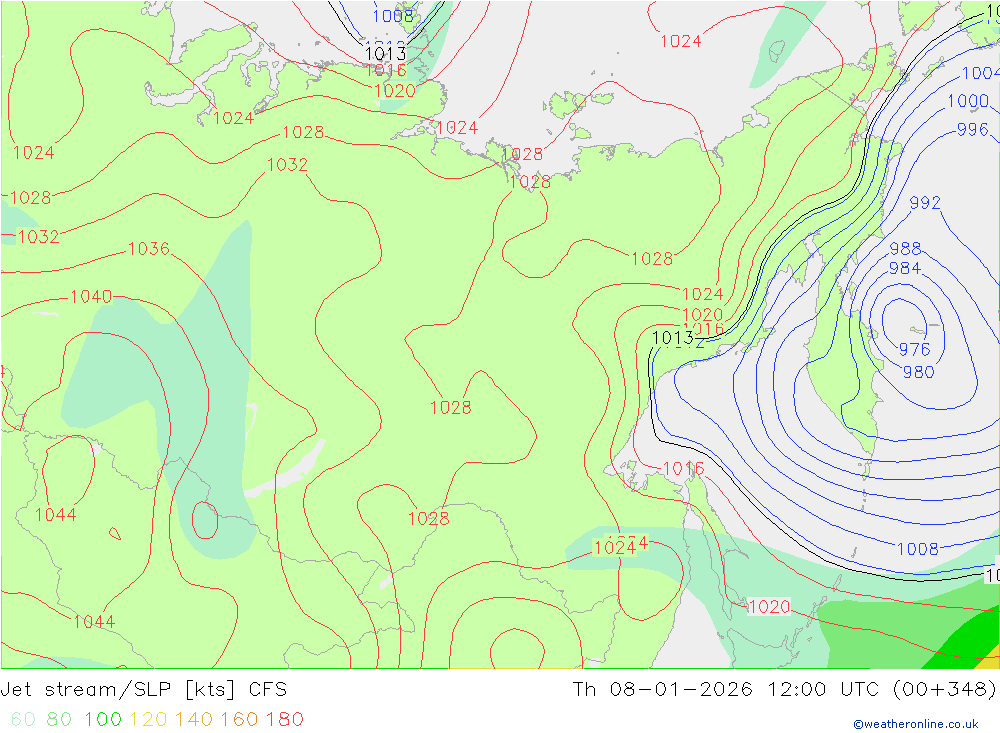The width and height of the screenshot is (1000, 733).
Task: Click the red 1040 isobar label
Action: pos(91,297)
